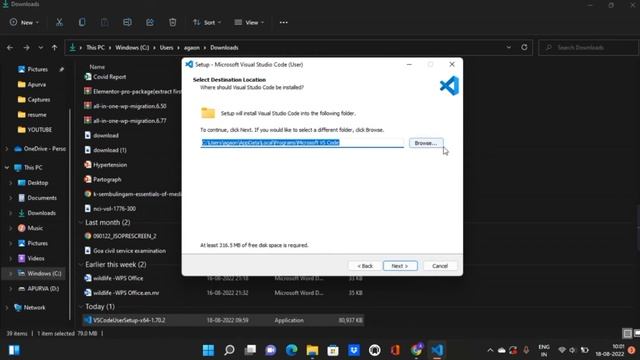Click Next in VS Code setup
The image size is (640, 360).
[400, 266]
